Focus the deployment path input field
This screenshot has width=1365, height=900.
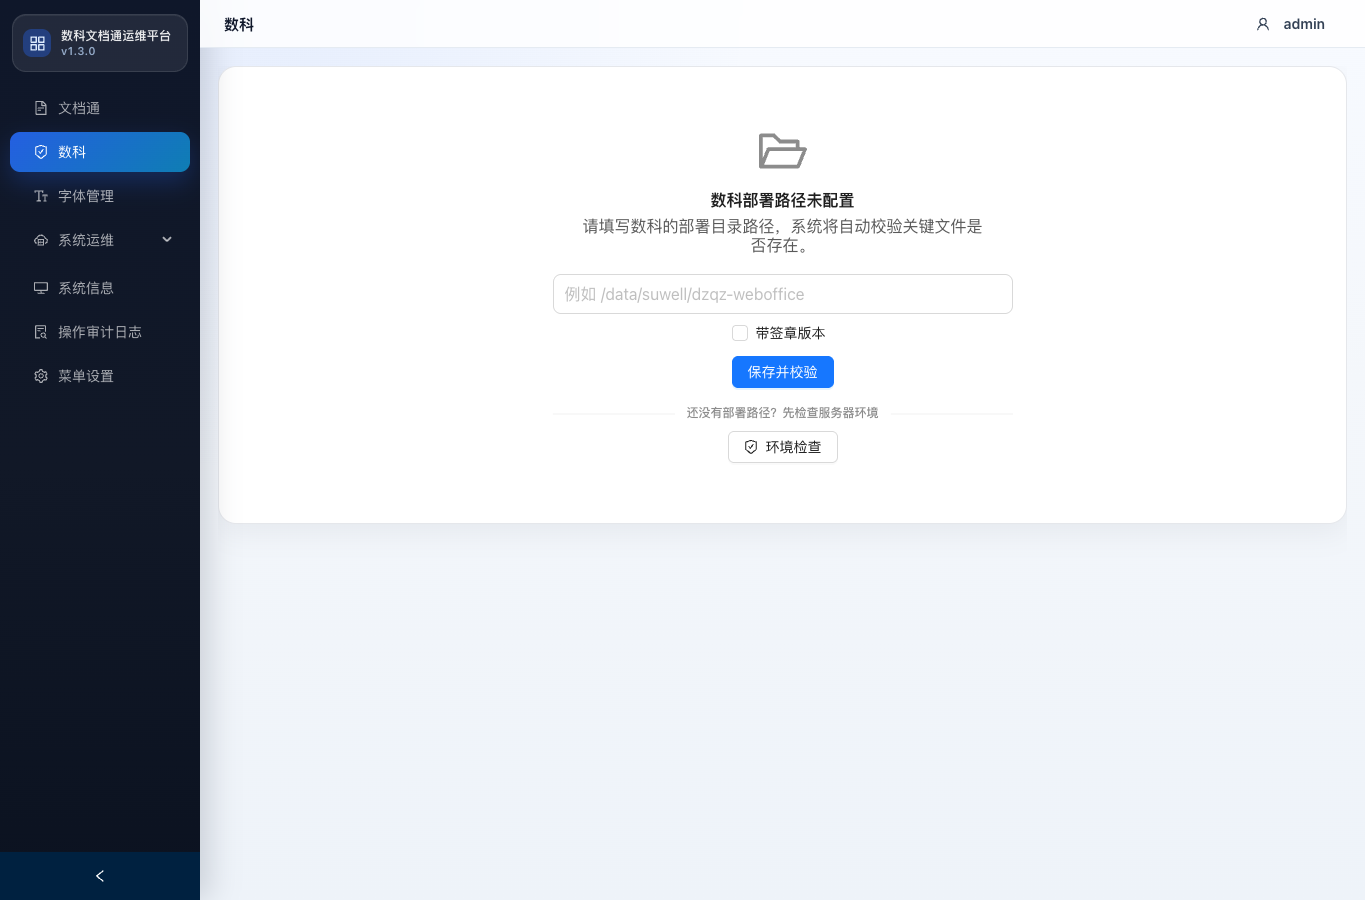[x=783, y=294]
